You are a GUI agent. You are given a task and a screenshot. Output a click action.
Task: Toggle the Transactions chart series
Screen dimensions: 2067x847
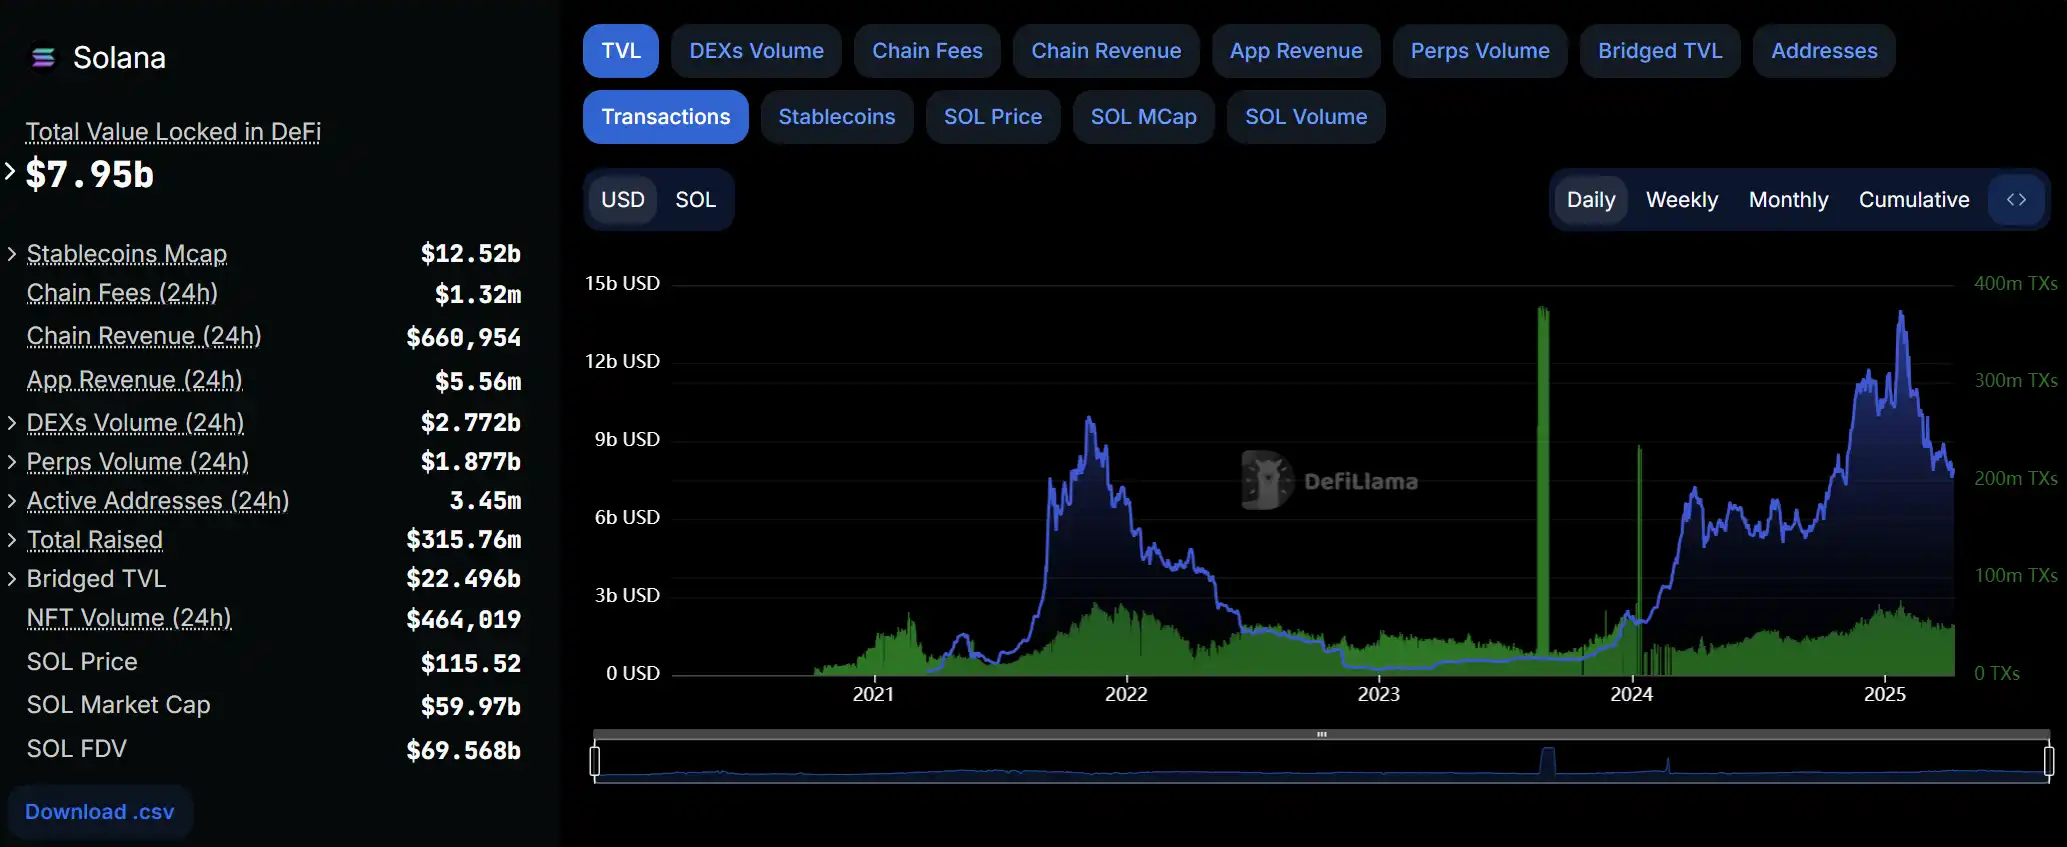point(665,117)
